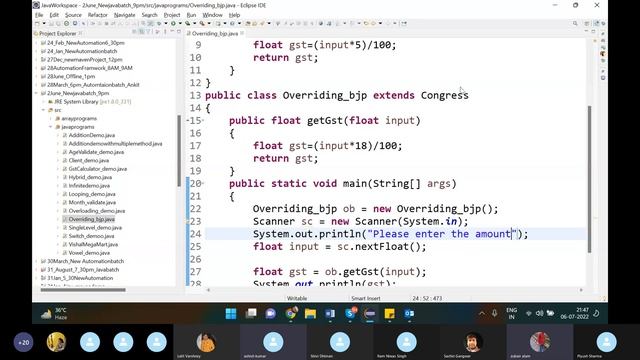
Task: Click the External Tools run icon
Action: pos(202,24)
